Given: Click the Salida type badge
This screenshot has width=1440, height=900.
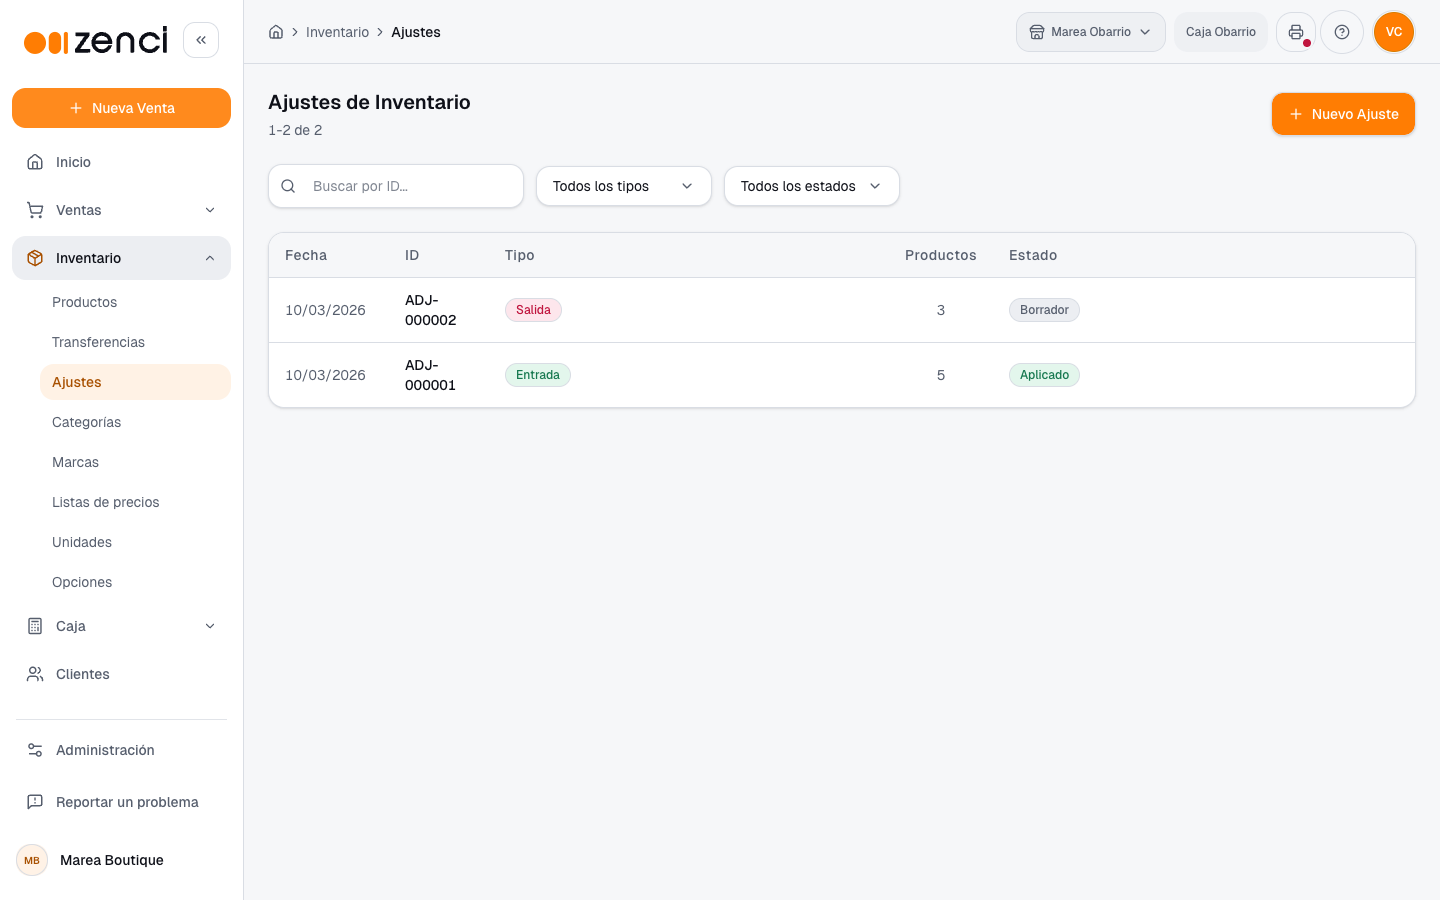Looking at the screenshot, I should (533, 310).
